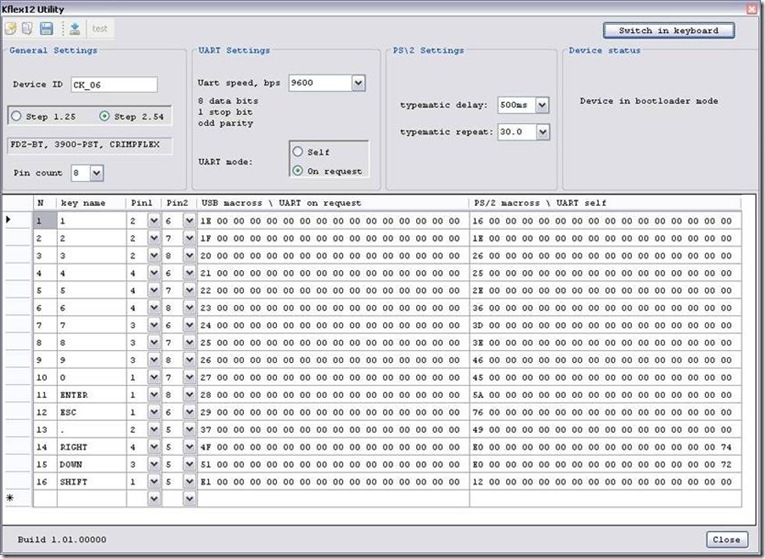765x559 pixels.
Task: Open the Pin2 dropdown in row 1
Action: [x=190, y=220]
